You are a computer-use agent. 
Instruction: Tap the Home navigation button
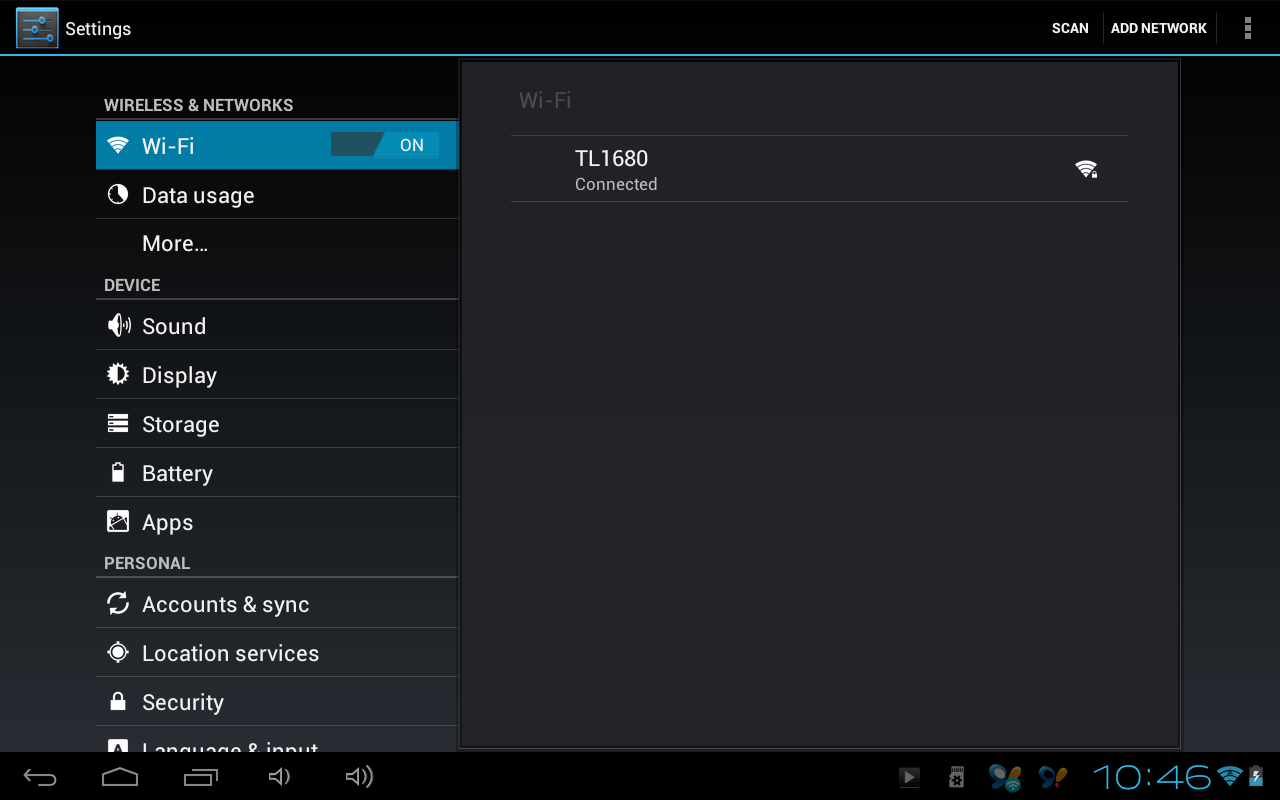[120, 777]
